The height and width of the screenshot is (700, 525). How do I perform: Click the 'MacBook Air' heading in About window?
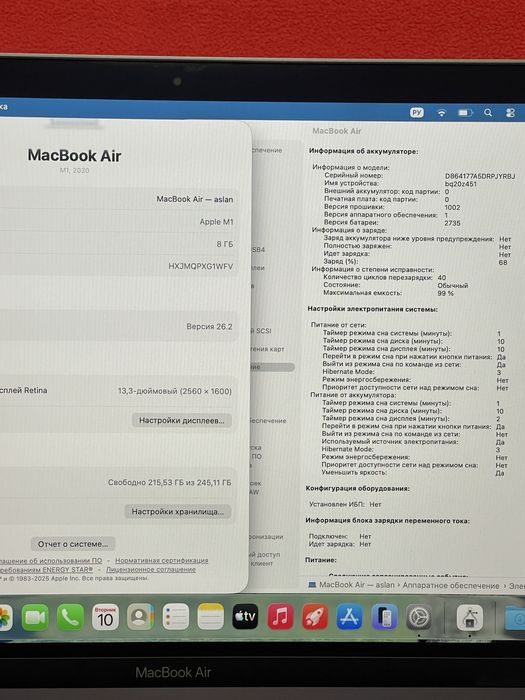tap(74, 155)
